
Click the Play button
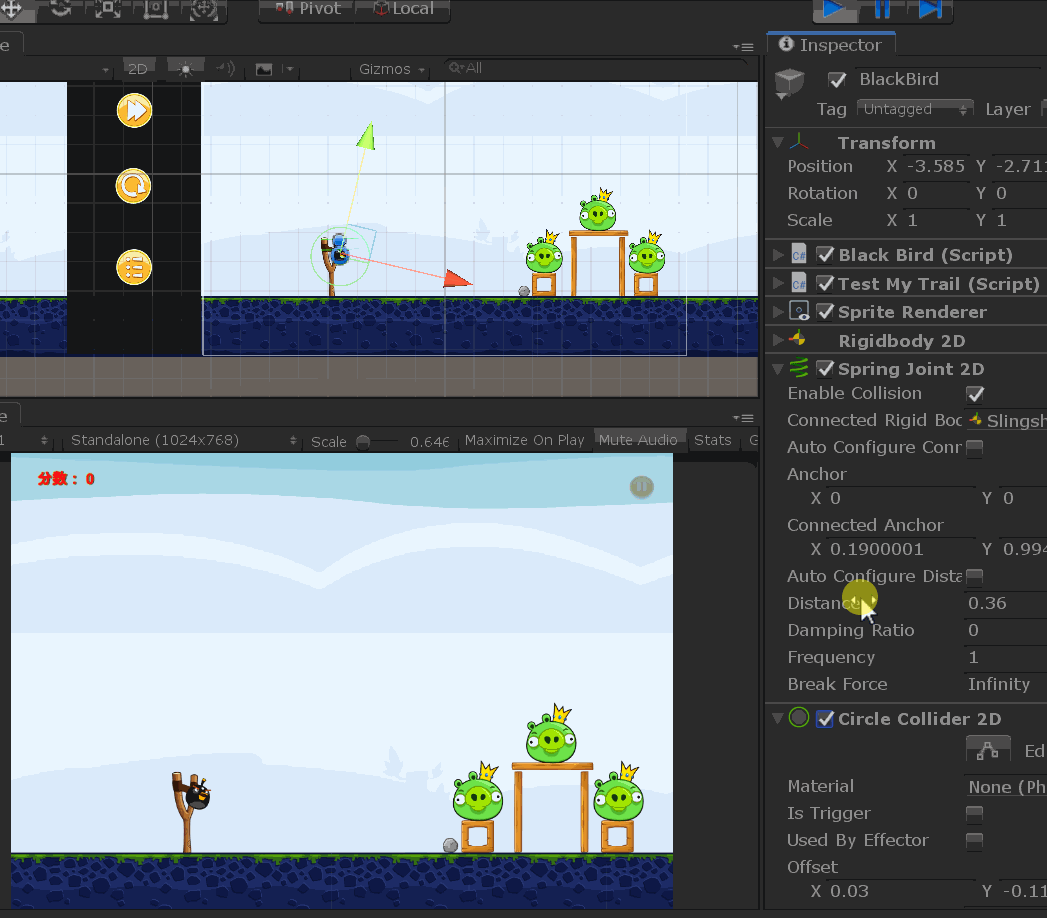point(835,9)
